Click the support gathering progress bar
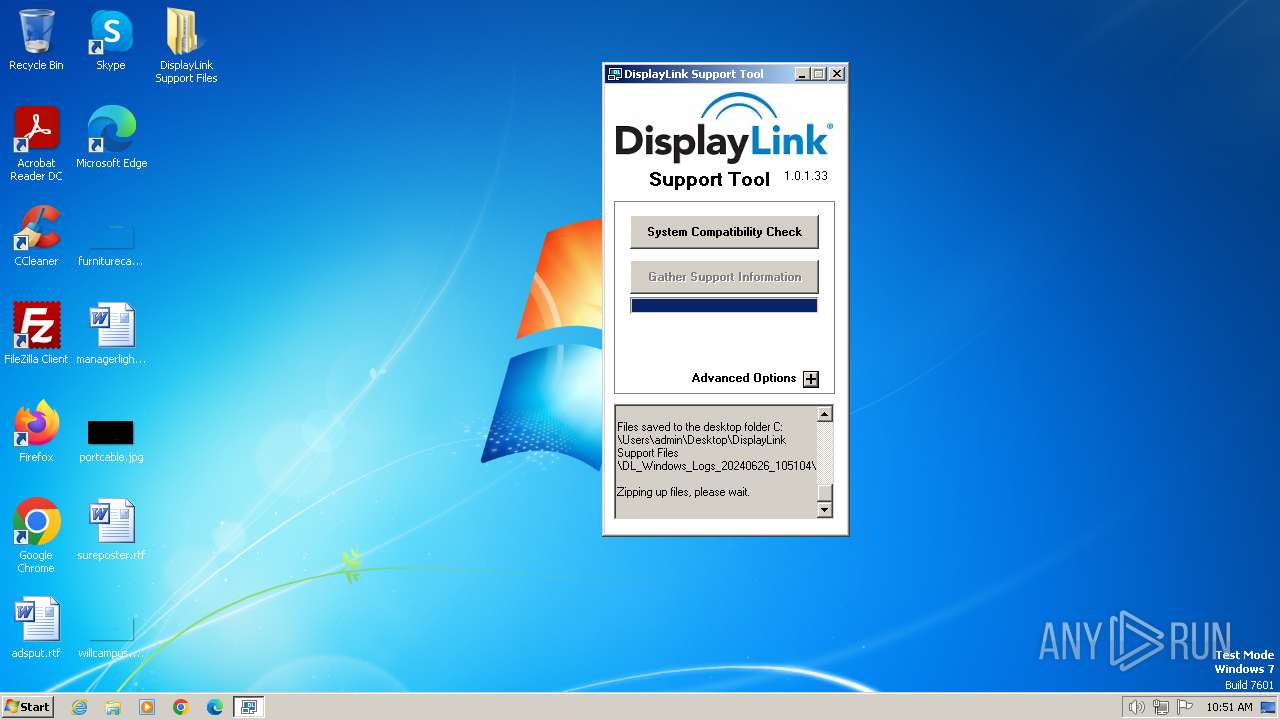The width and height of the screenshot is (1280, 720). [724, 306]
